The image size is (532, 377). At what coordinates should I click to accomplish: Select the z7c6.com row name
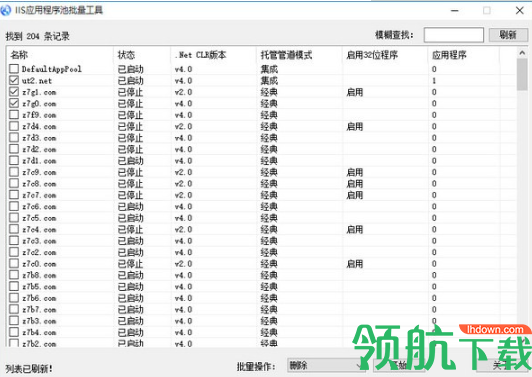coord(39,206)
